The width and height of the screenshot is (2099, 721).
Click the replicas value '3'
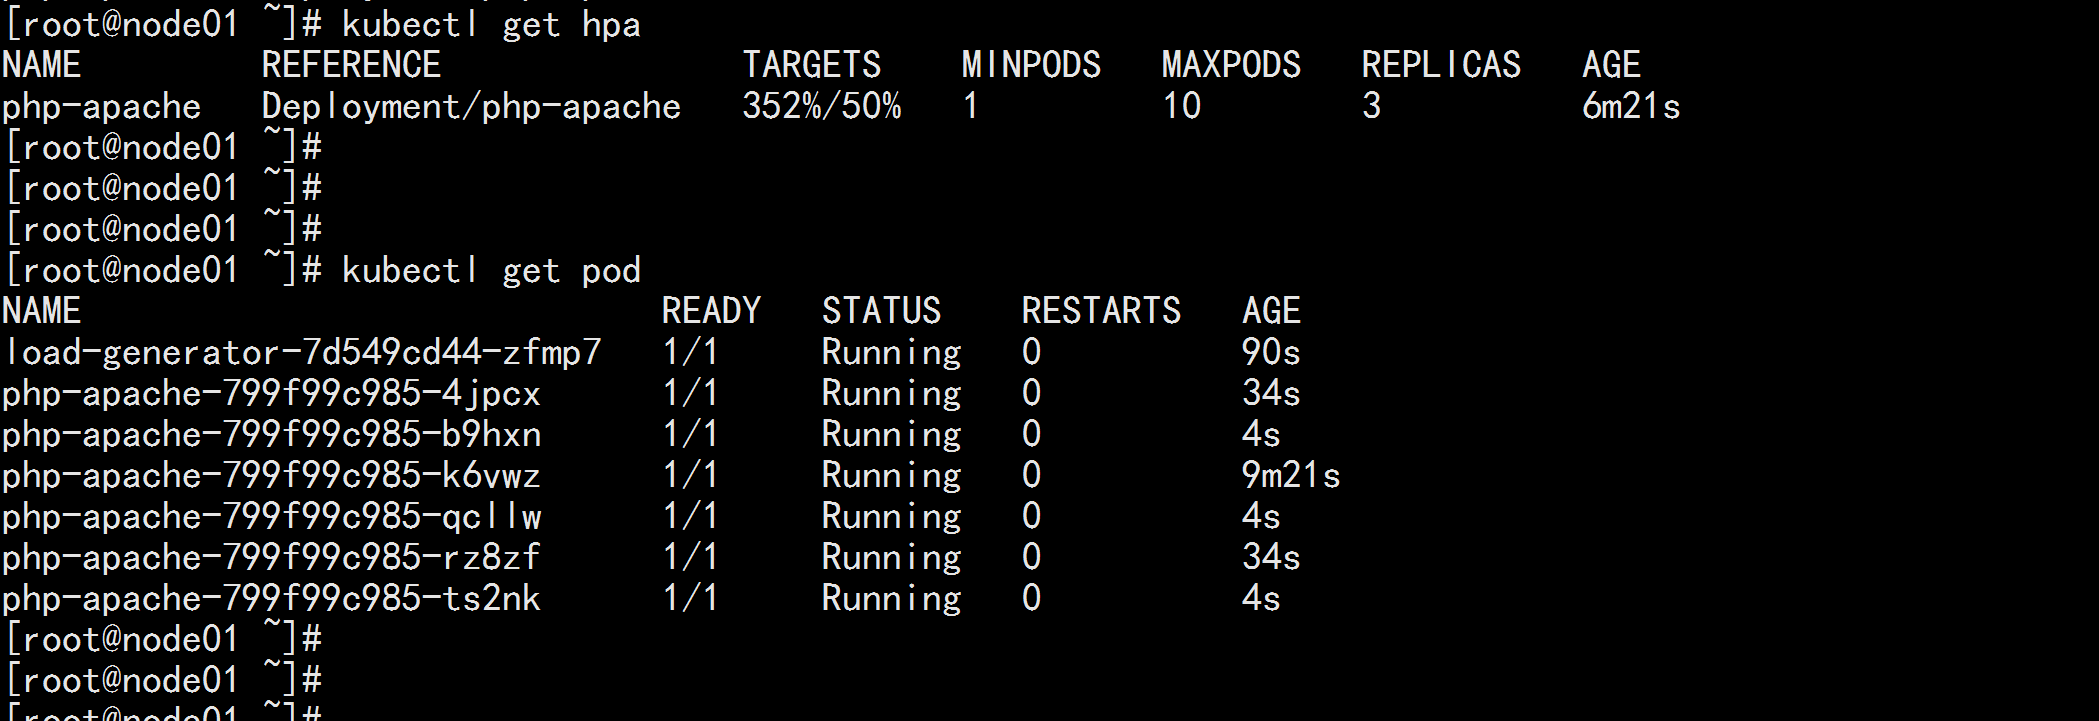coord(1371,106)
